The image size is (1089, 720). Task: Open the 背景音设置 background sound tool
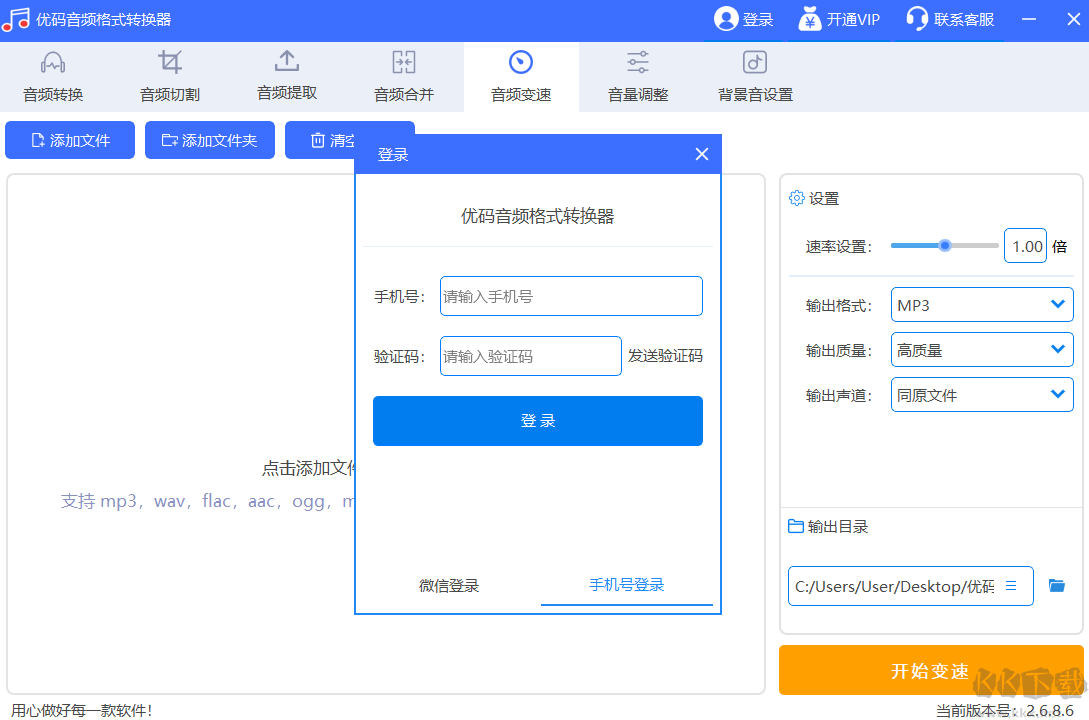point(753,77)
